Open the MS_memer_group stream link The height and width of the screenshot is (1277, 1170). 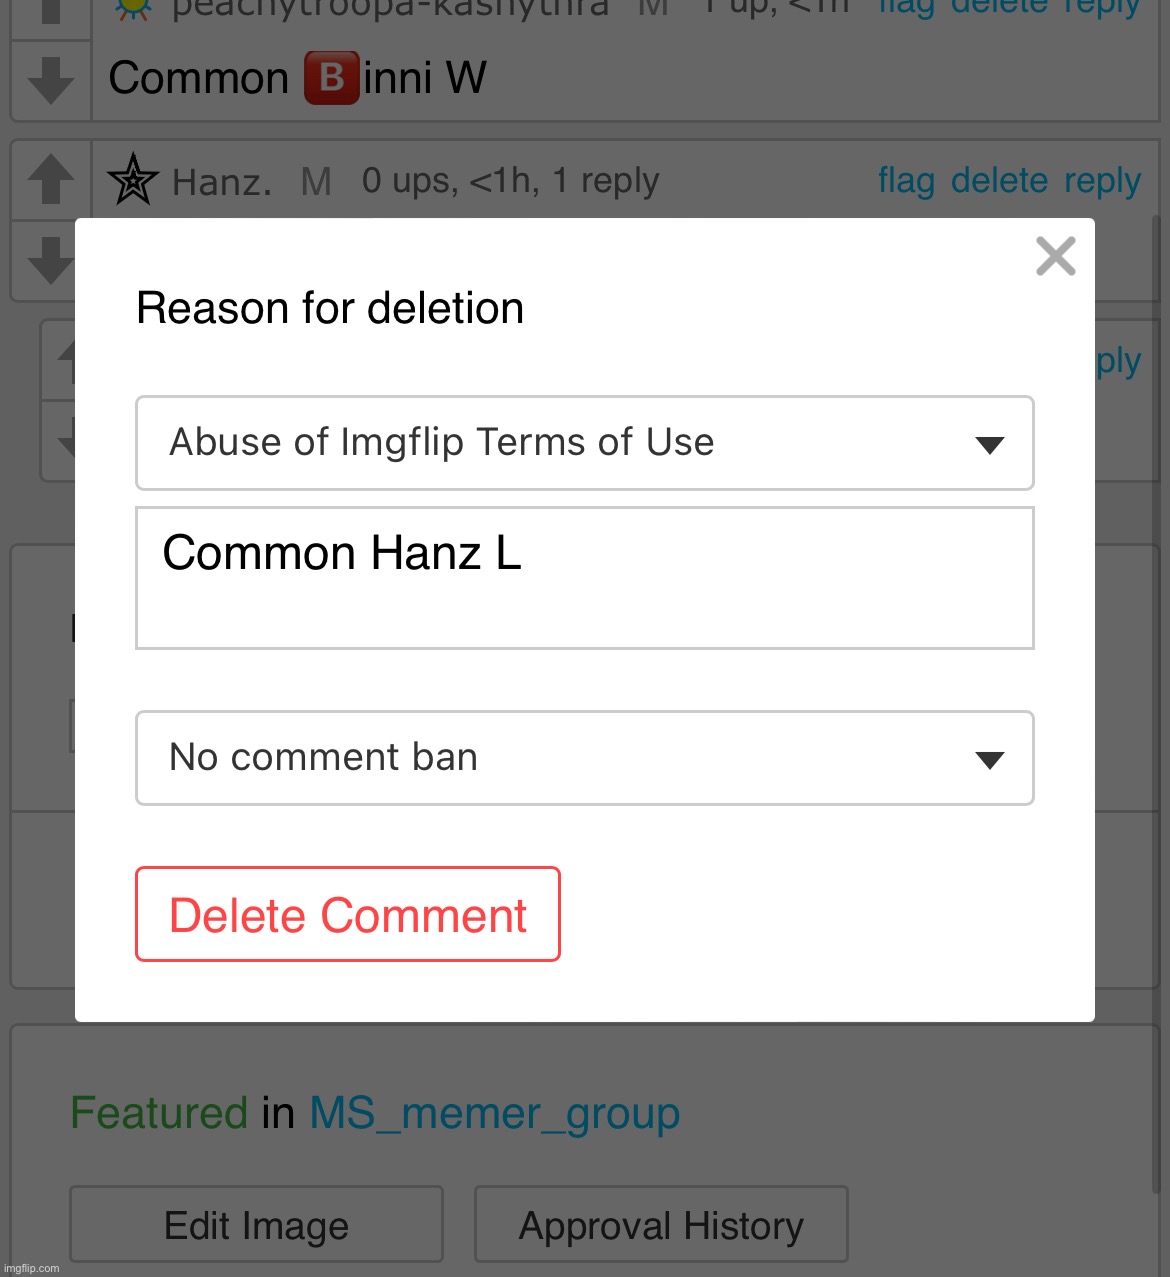pos(494,1113)
